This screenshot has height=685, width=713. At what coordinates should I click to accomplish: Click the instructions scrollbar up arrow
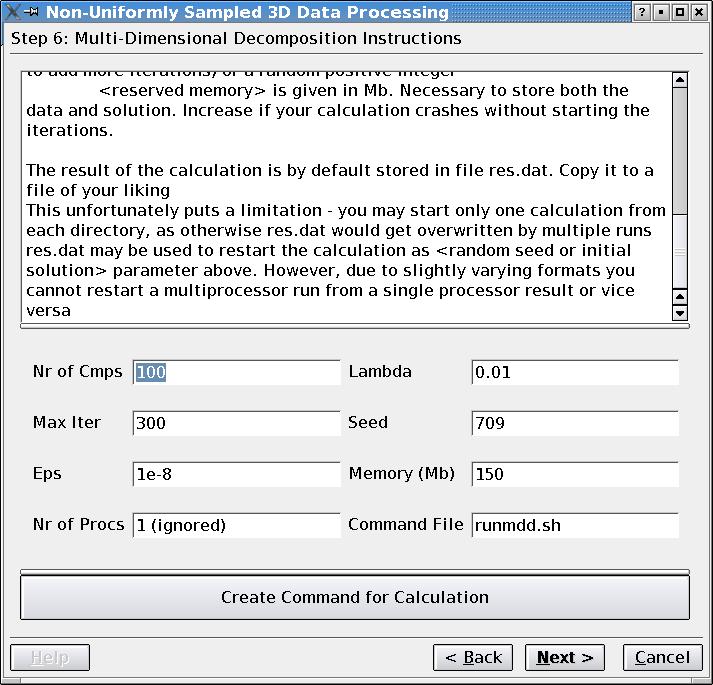[680, 81]
